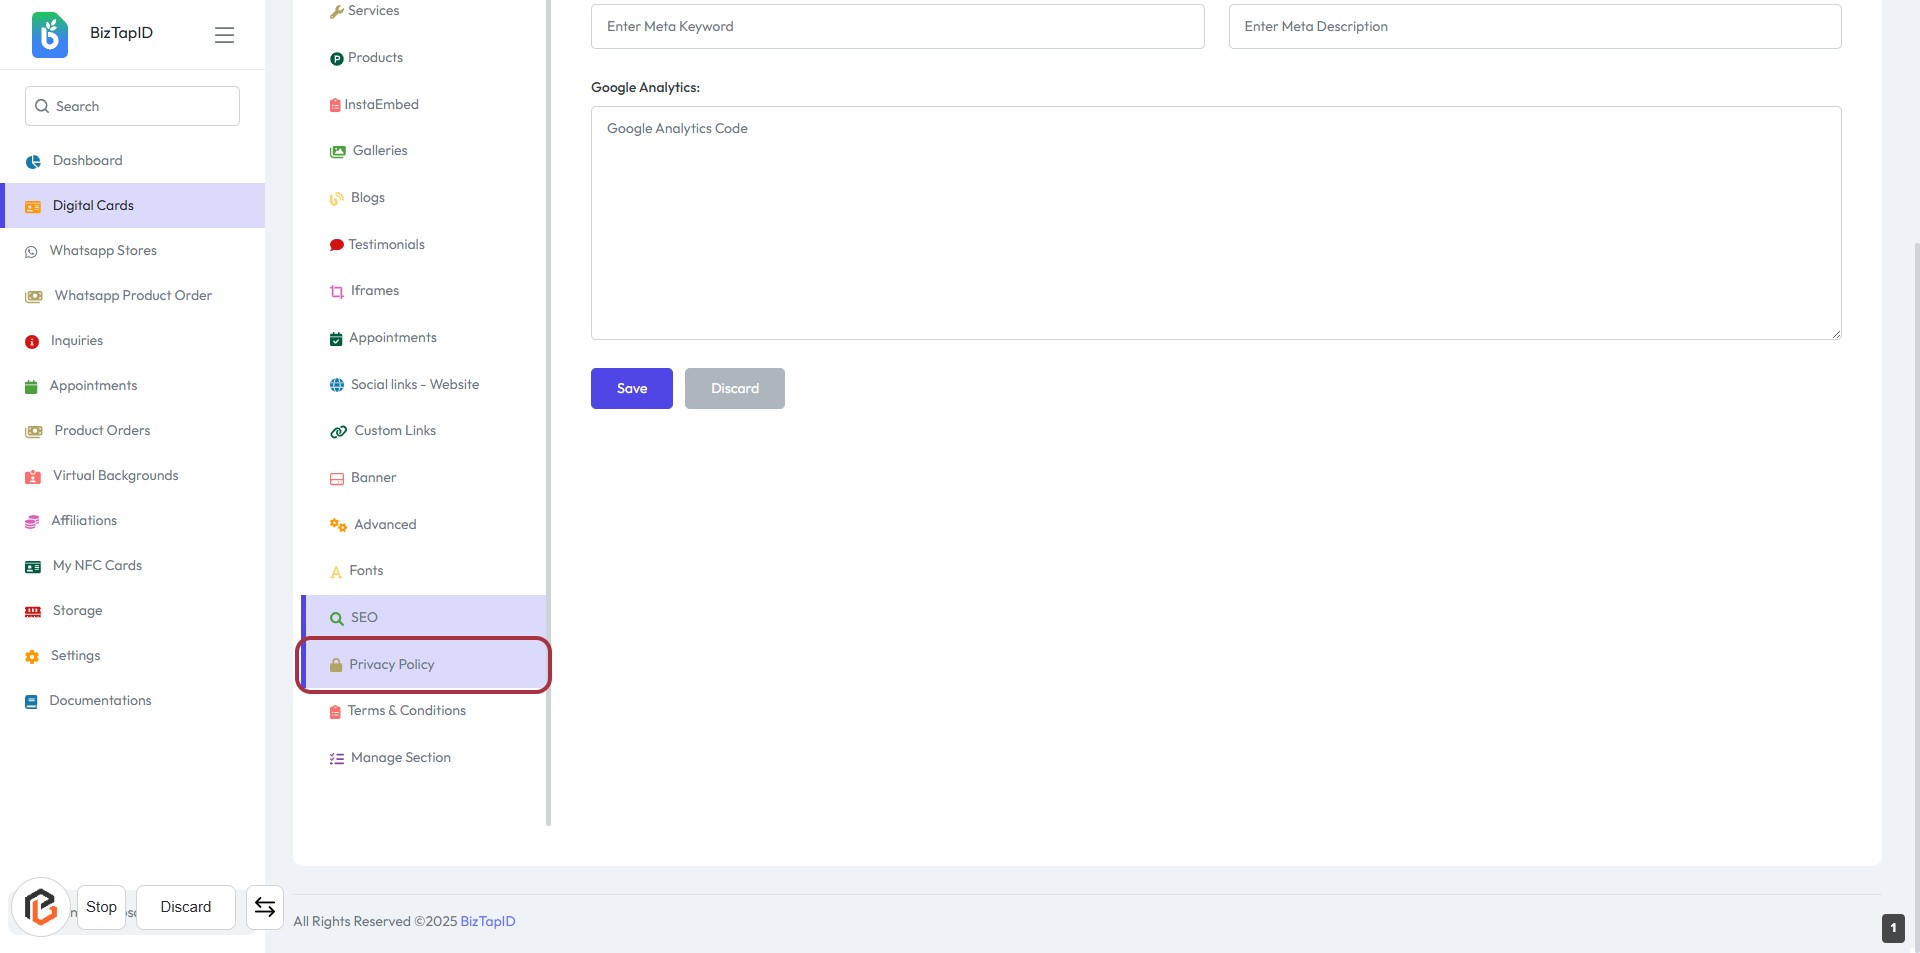
Task: Open Digital Cards from sidebar
Action: [x=93, y=206]
